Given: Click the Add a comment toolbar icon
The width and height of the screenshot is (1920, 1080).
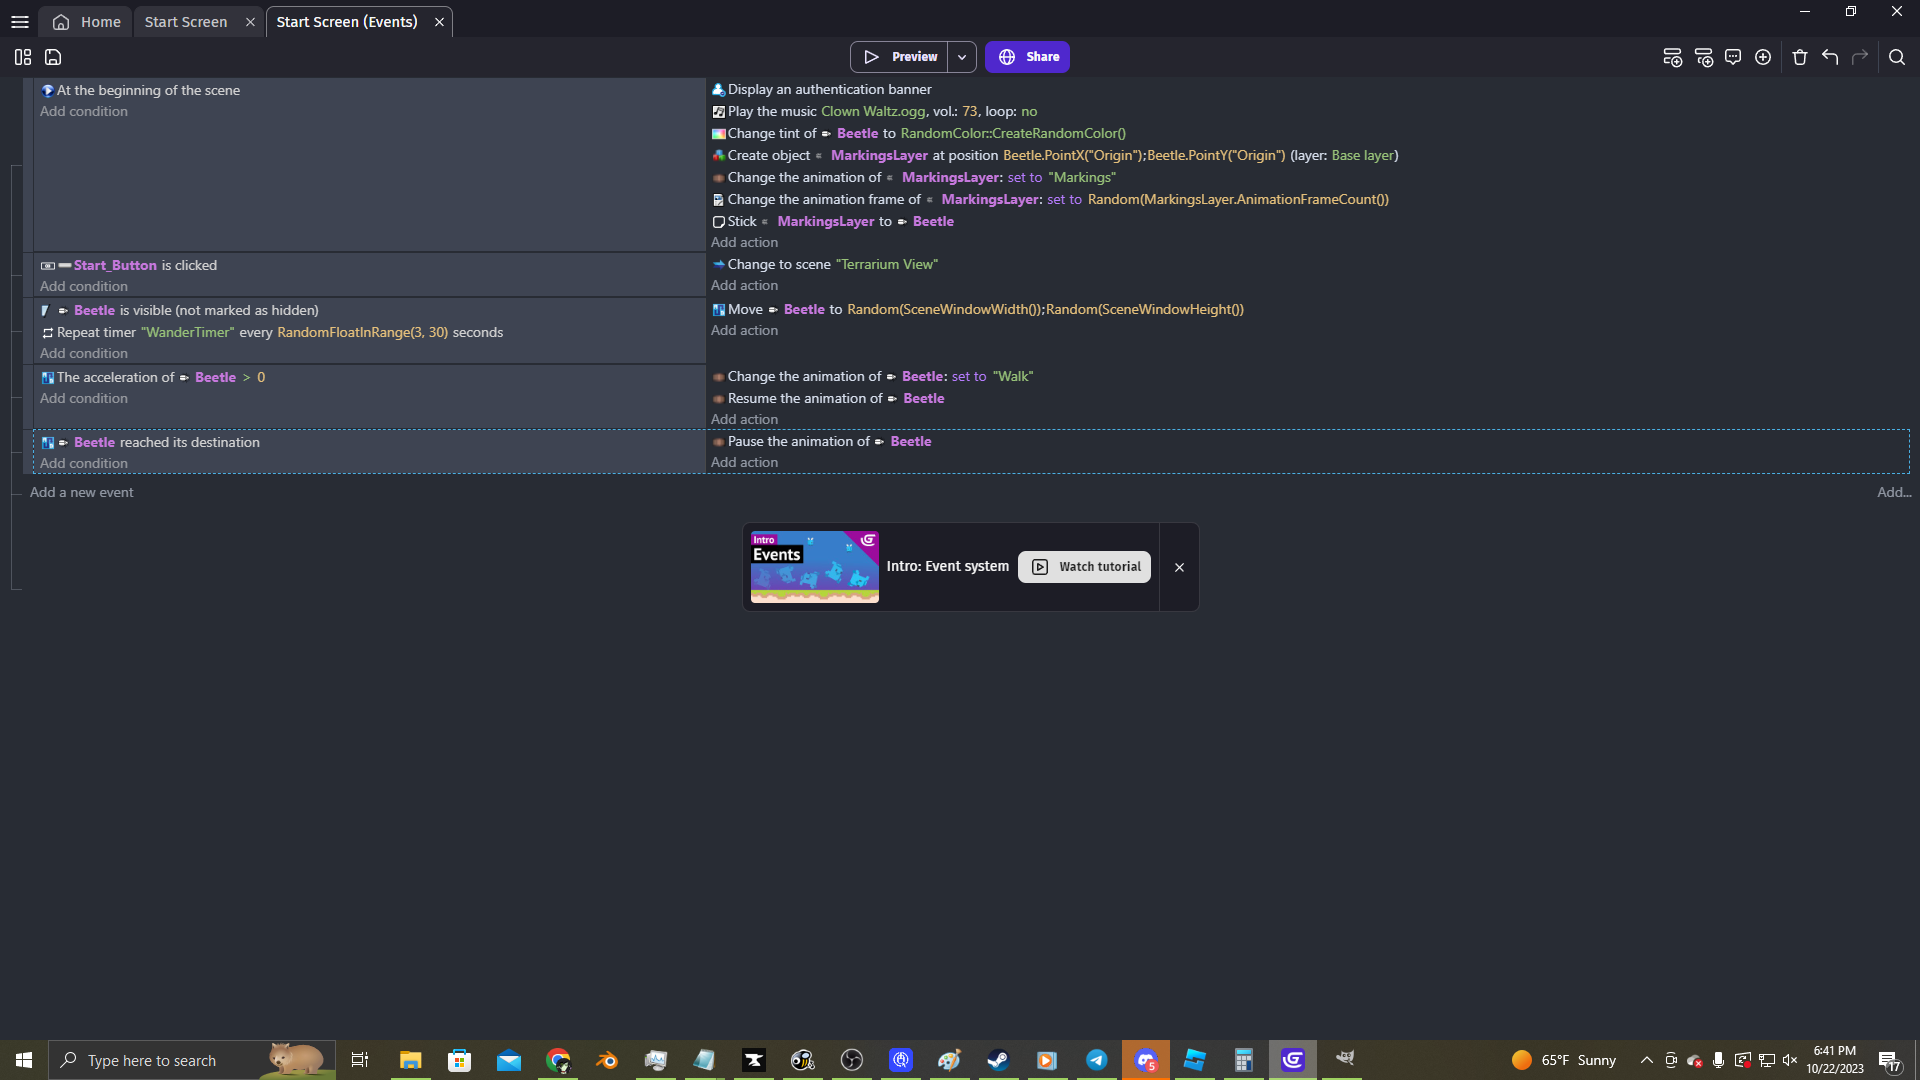Looking at the screenshot, I should (1733, 57).
